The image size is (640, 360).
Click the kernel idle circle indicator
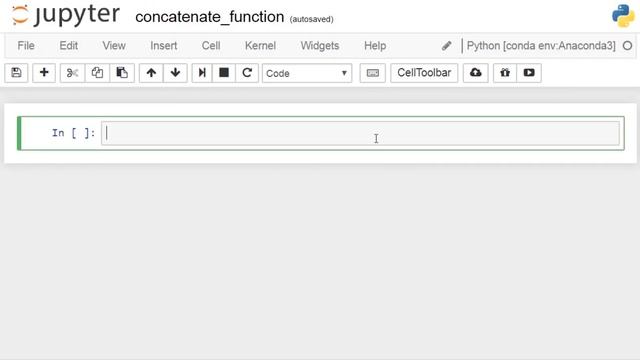tap(627, 46)
